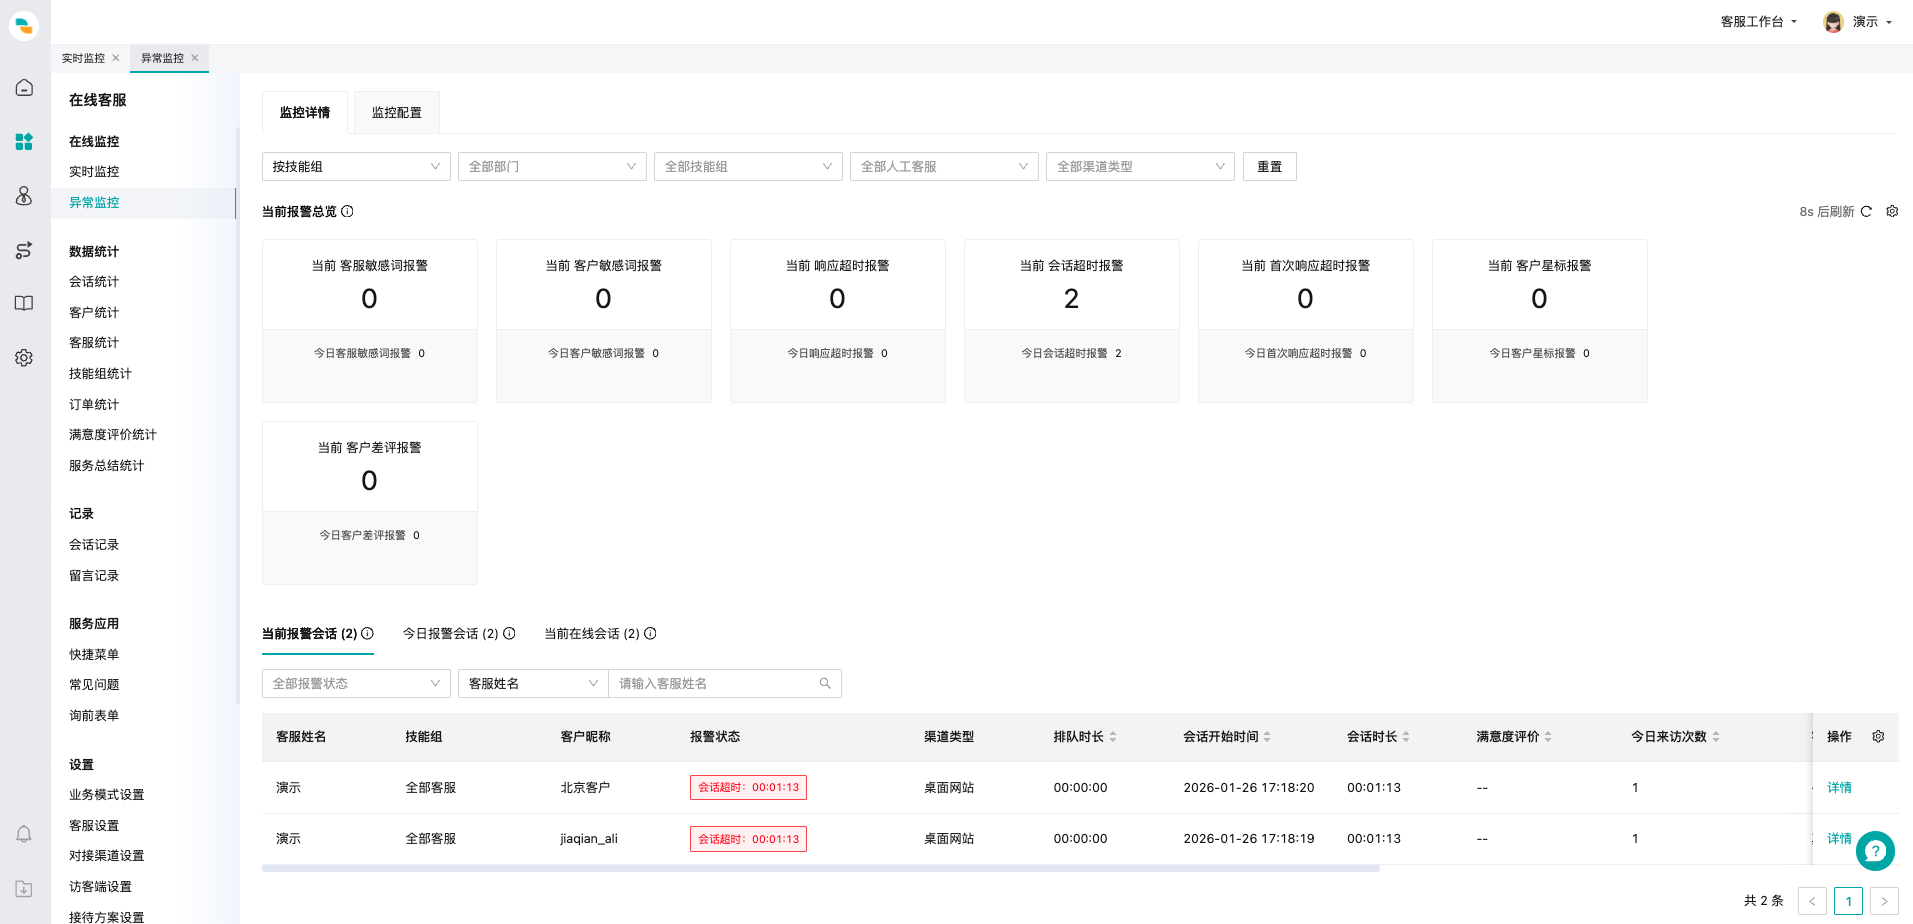The width and height of the screenshot is (1913, 924).
Task: Refresh the alert overview manually
Action: pos(1867,211)
